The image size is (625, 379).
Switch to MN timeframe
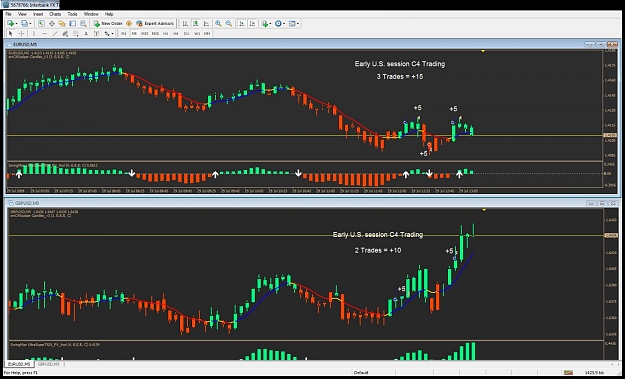click(207, 34)
